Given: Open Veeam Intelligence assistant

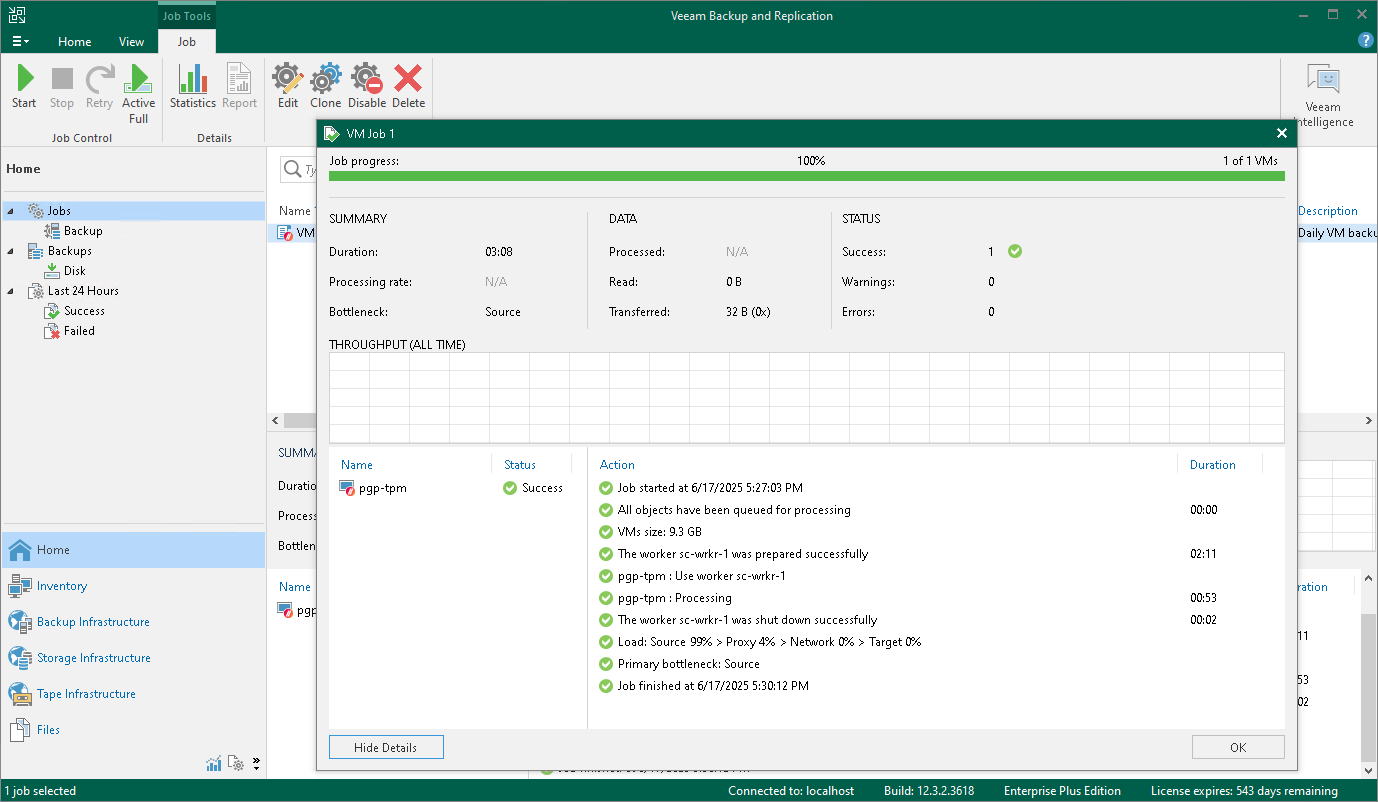Looking at the screenshot, I should (x=1323, y=96).
